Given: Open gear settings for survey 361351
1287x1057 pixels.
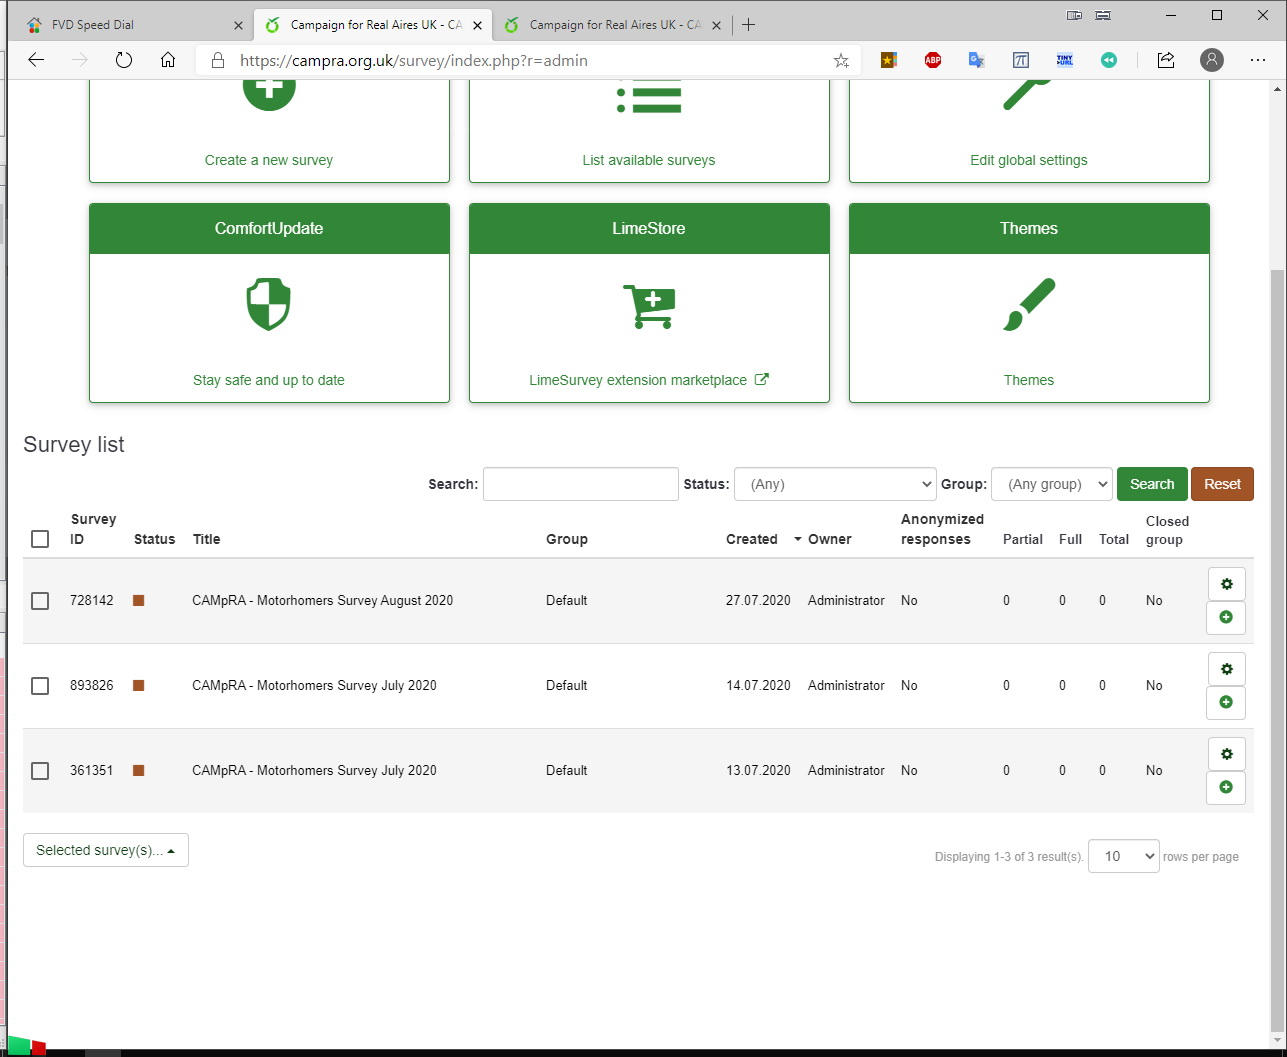Looking at the screenshot, I should pos(1226,754).
